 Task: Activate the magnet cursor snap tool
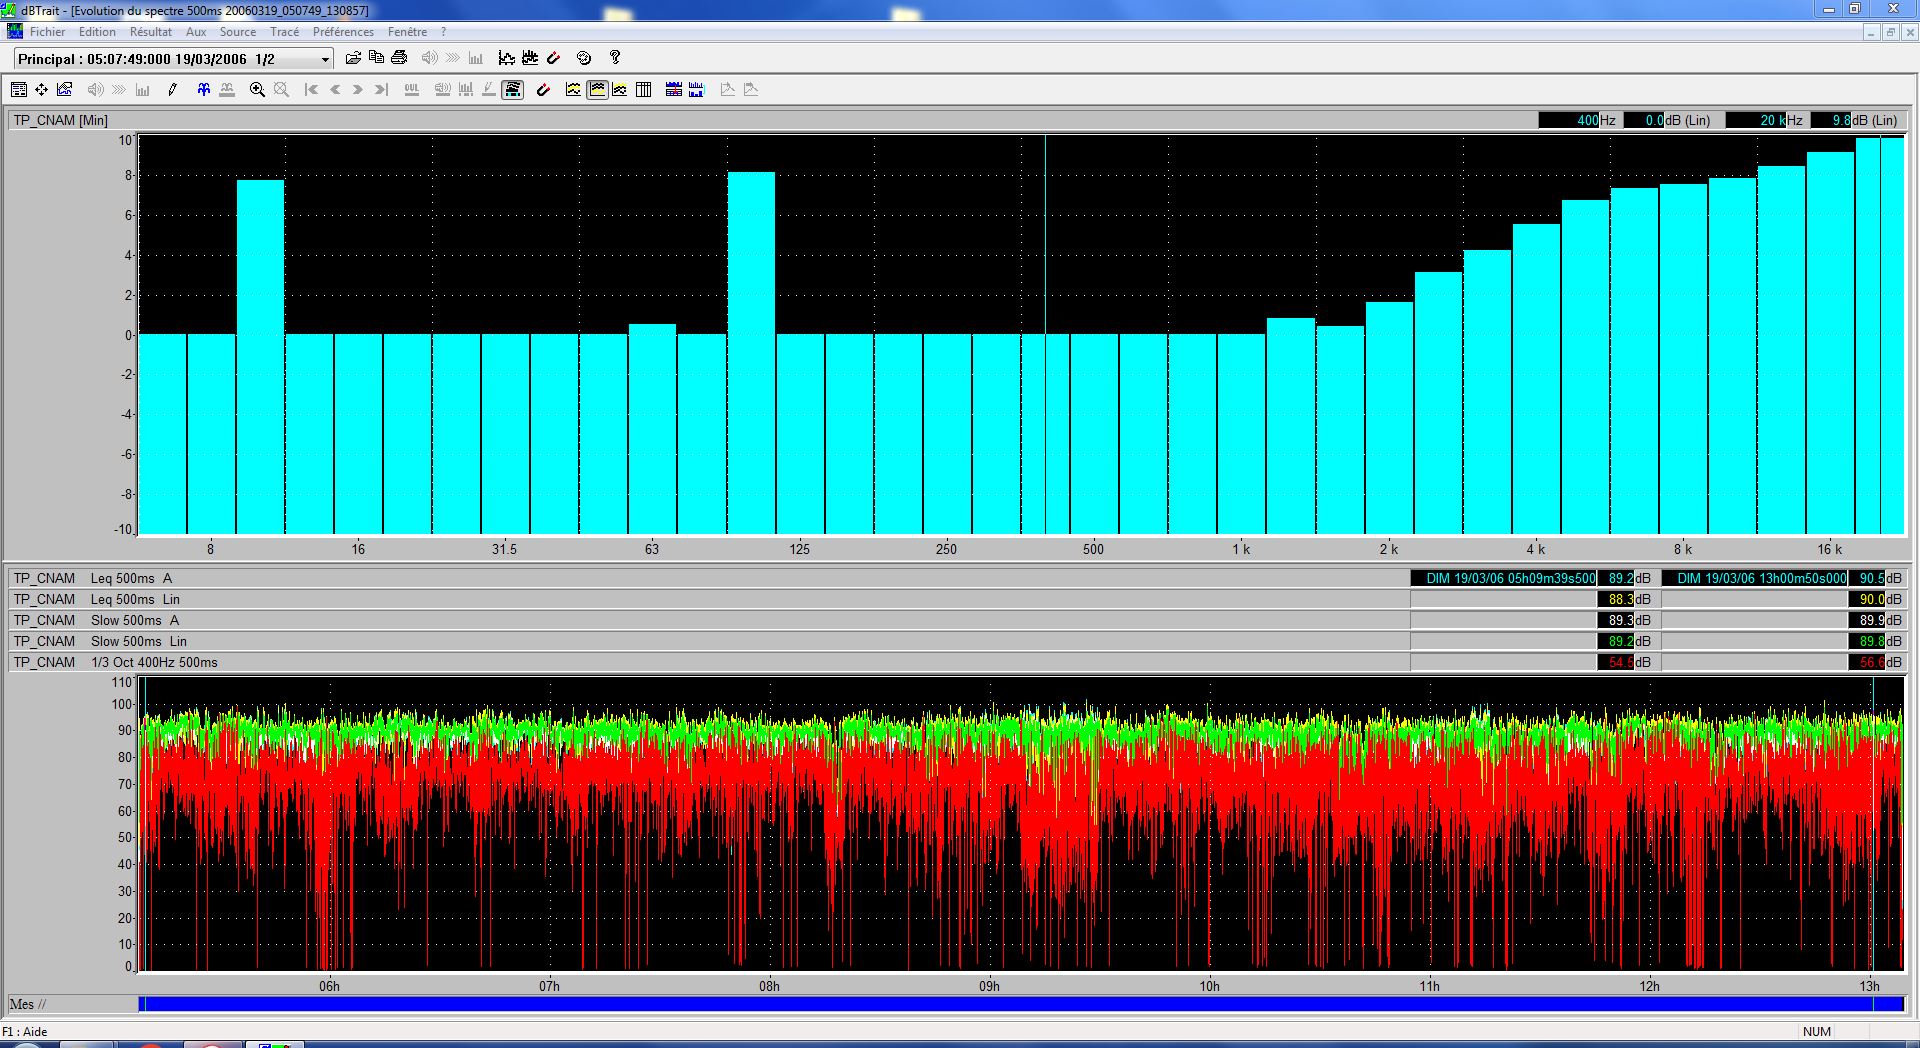[x=543, y=89]
